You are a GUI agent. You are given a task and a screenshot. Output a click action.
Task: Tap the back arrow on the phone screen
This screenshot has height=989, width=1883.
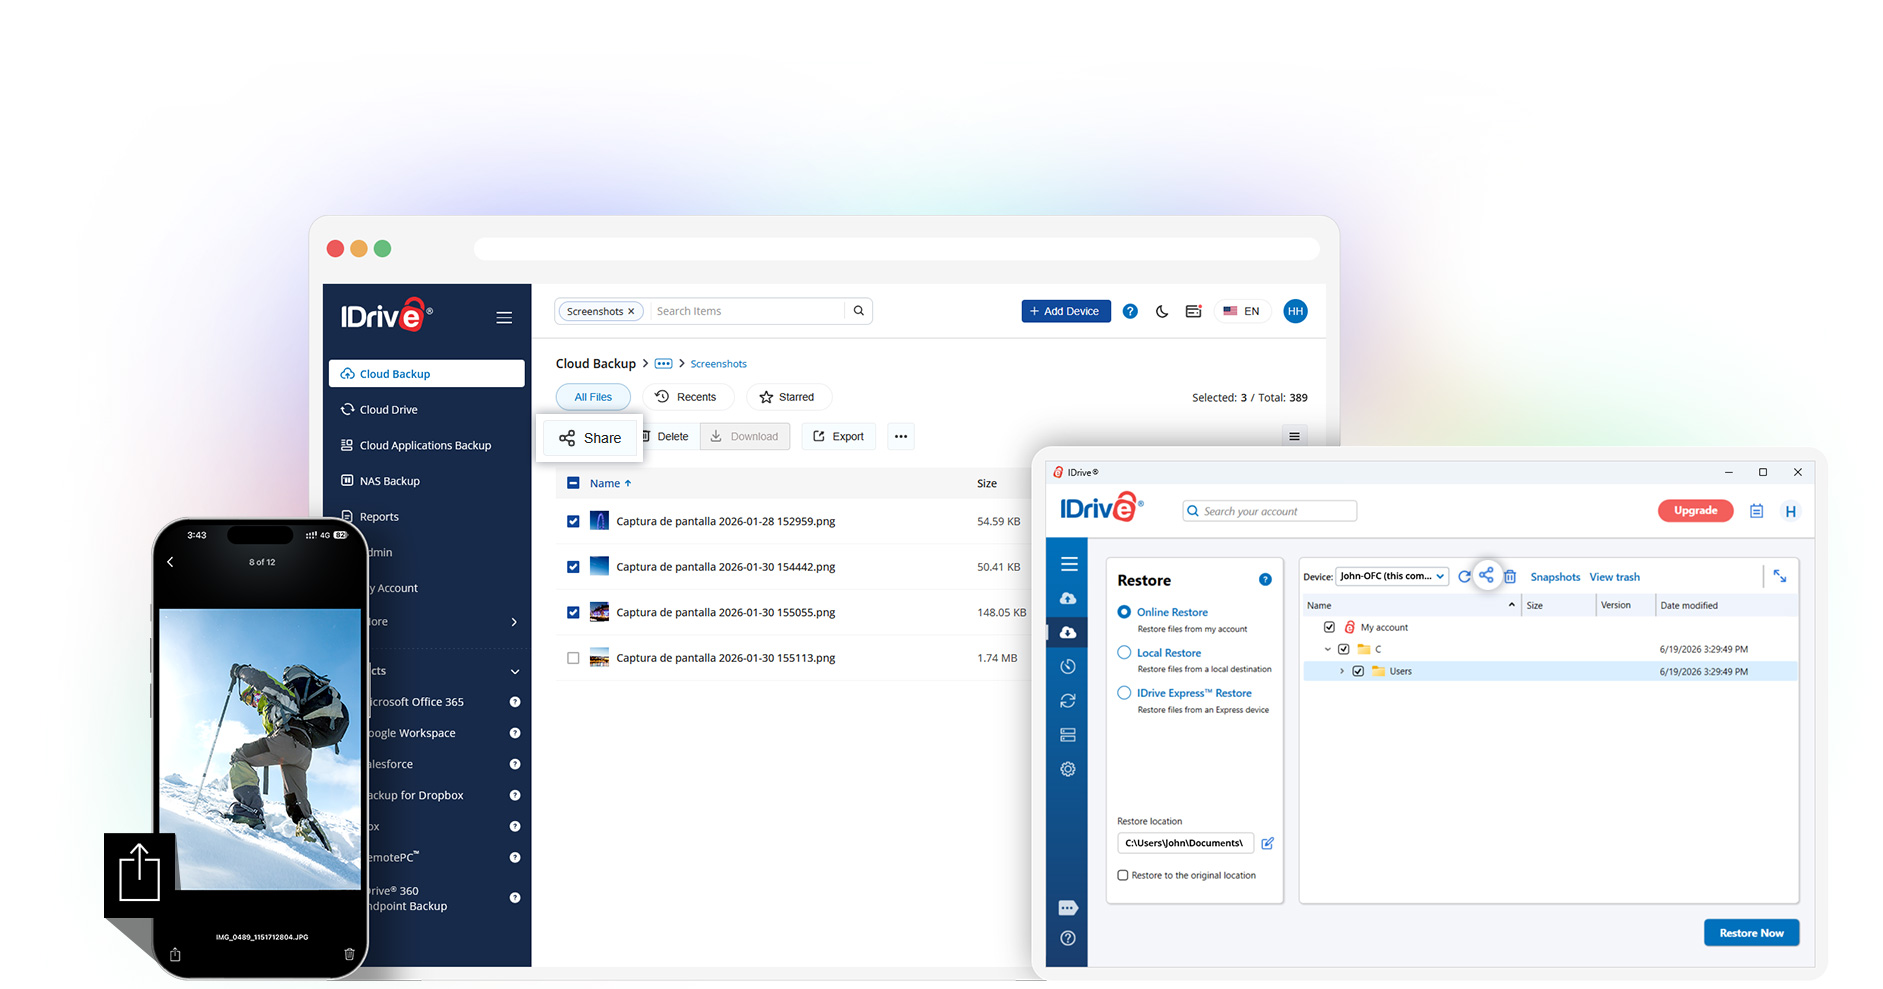coord(170,562)
